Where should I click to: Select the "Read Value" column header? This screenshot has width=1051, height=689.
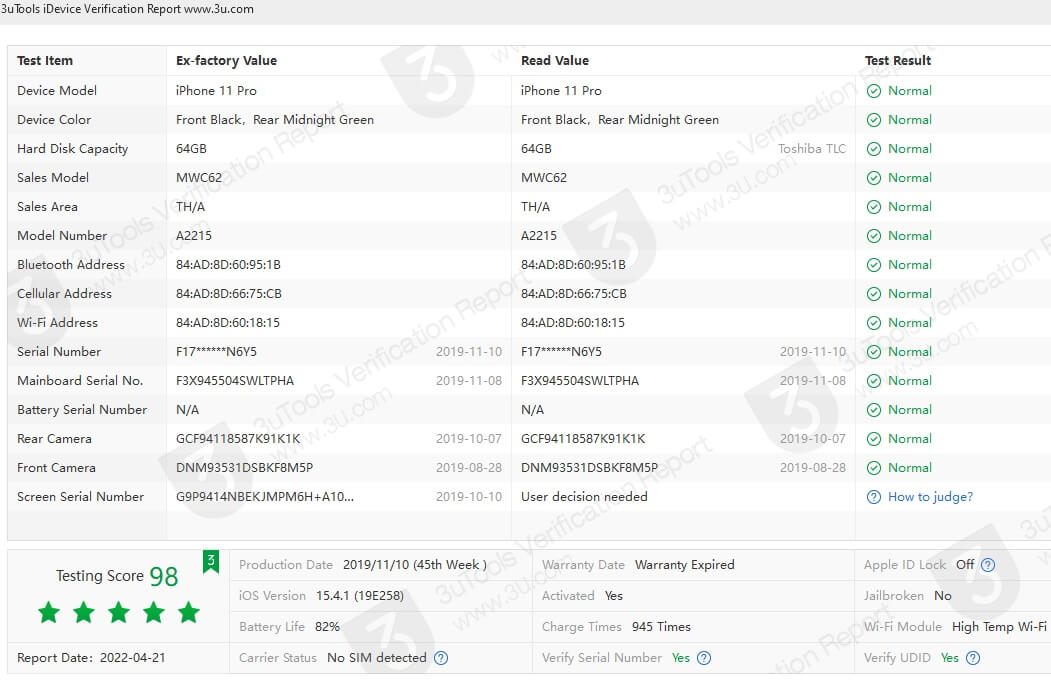[555, 60]
